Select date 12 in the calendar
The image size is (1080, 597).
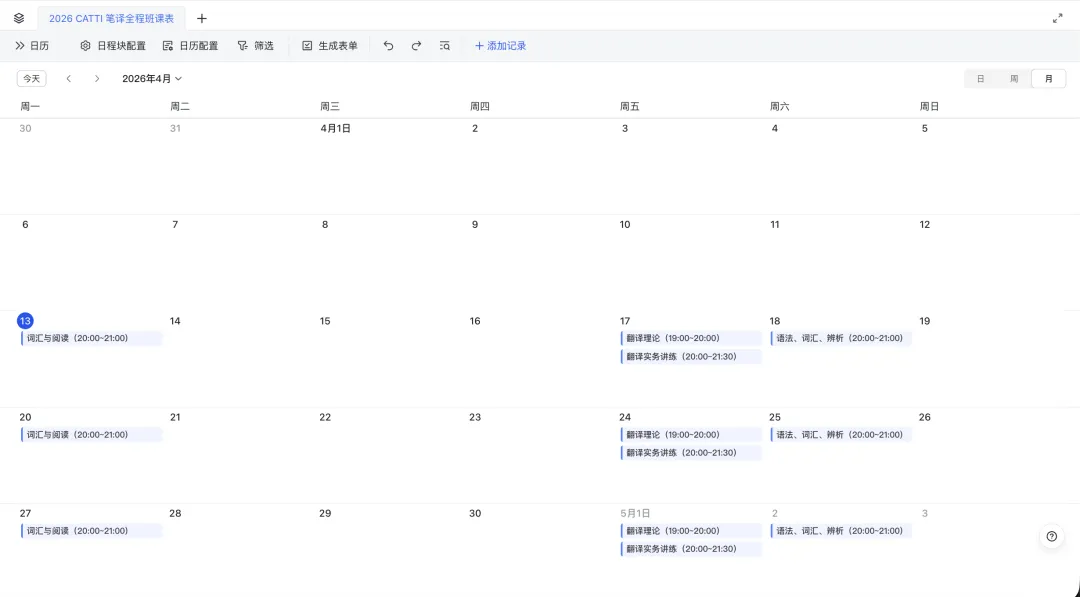click(x=924, y=224)
